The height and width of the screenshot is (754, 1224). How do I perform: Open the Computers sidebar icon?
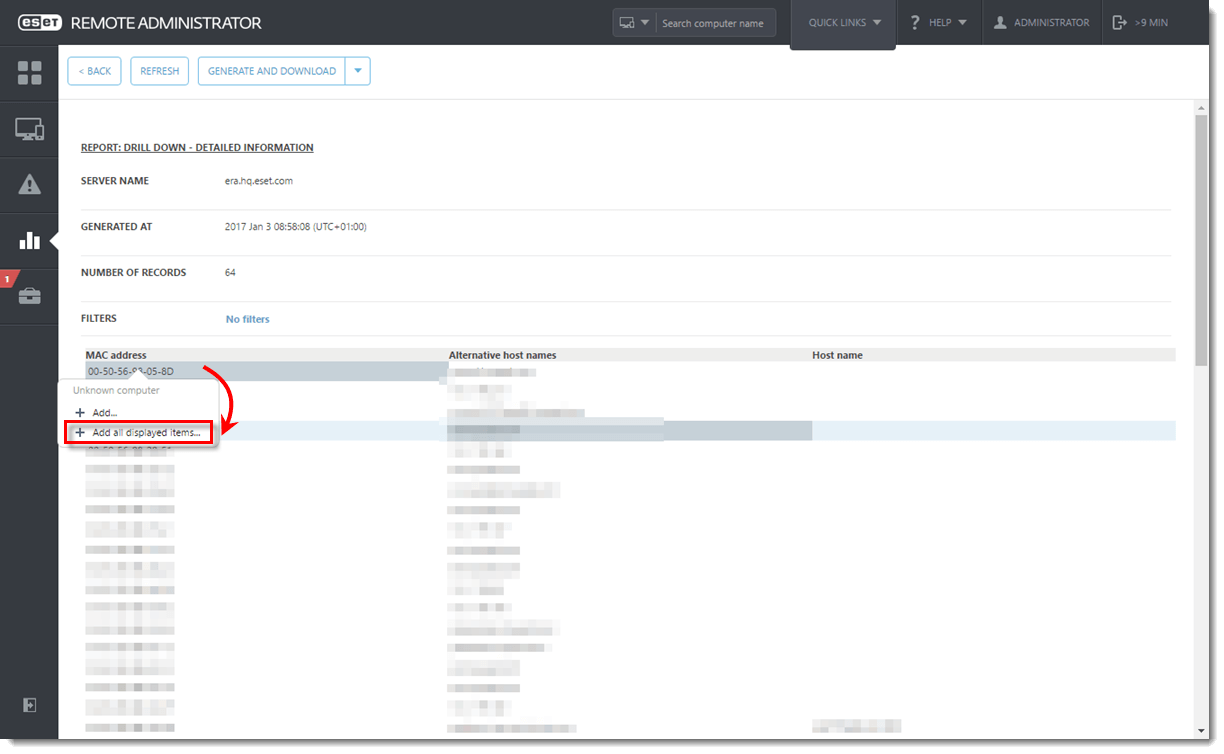[x=29, y=129]
